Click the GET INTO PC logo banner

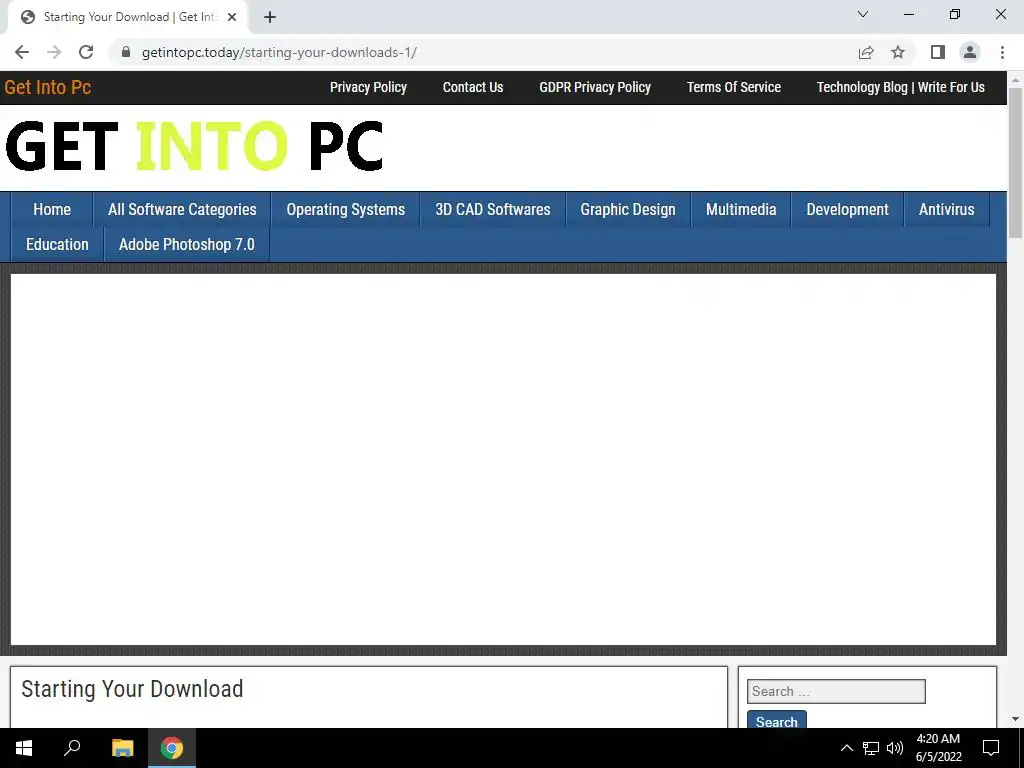coord(194,146)
